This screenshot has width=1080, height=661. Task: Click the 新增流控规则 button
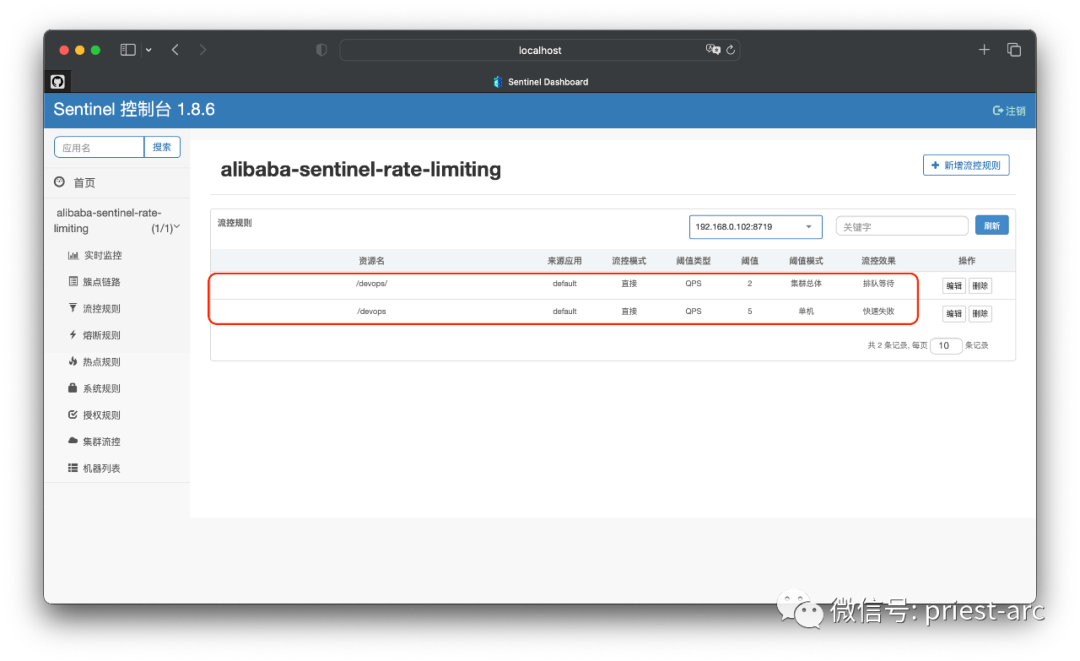click(966, 165)
